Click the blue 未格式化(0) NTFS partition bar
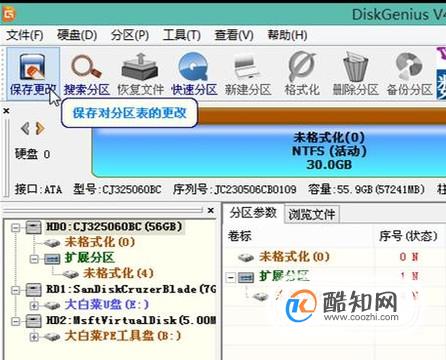 pyautogui.click(x=269, y=151)
